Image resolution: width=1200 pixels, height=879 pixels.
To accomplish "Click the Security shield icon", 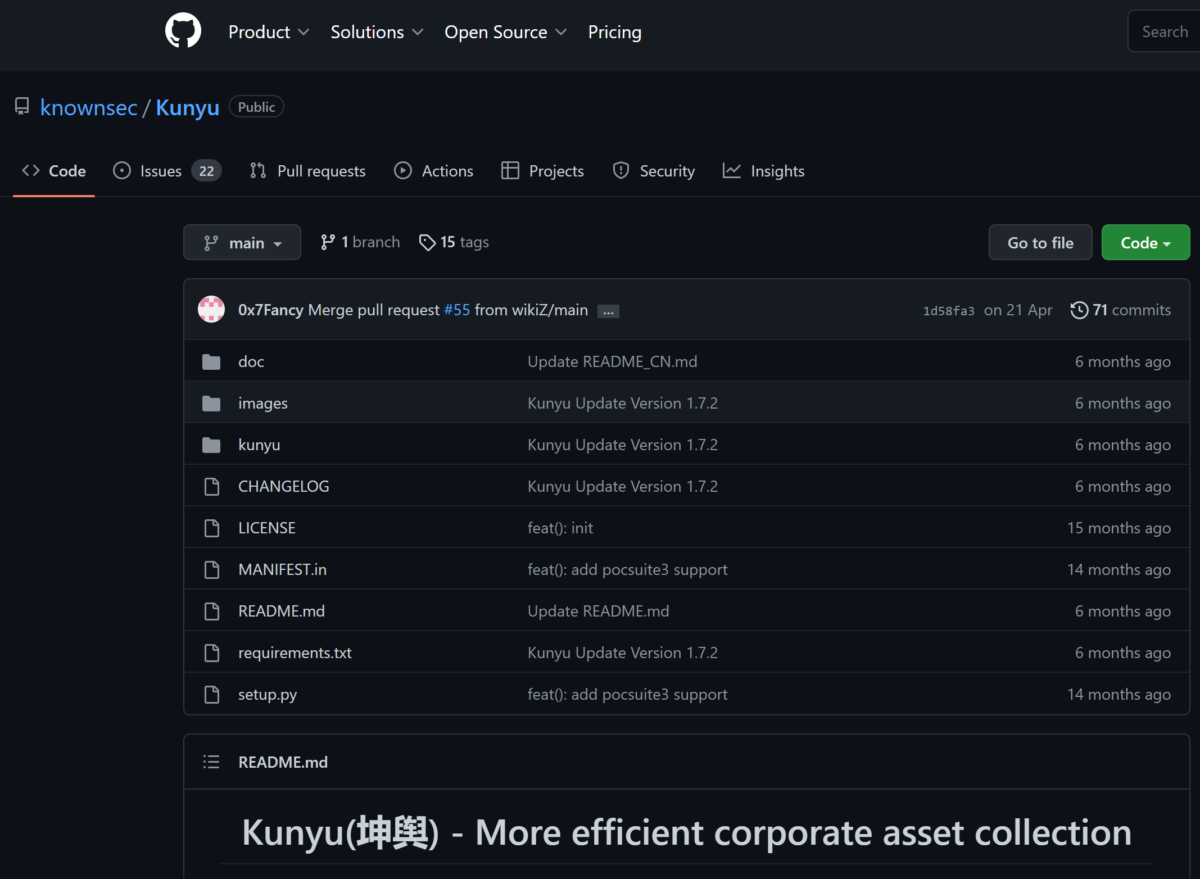I will 620,170.
